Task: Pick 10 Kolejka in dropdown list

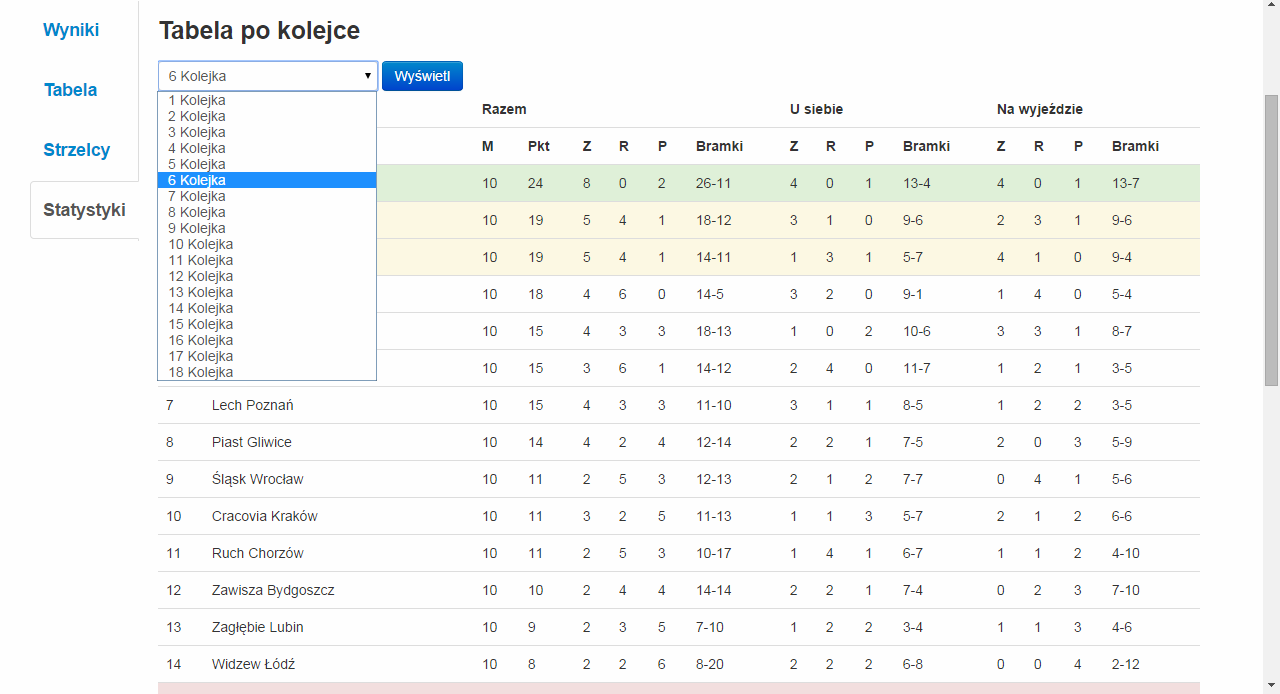Action: 201,244
